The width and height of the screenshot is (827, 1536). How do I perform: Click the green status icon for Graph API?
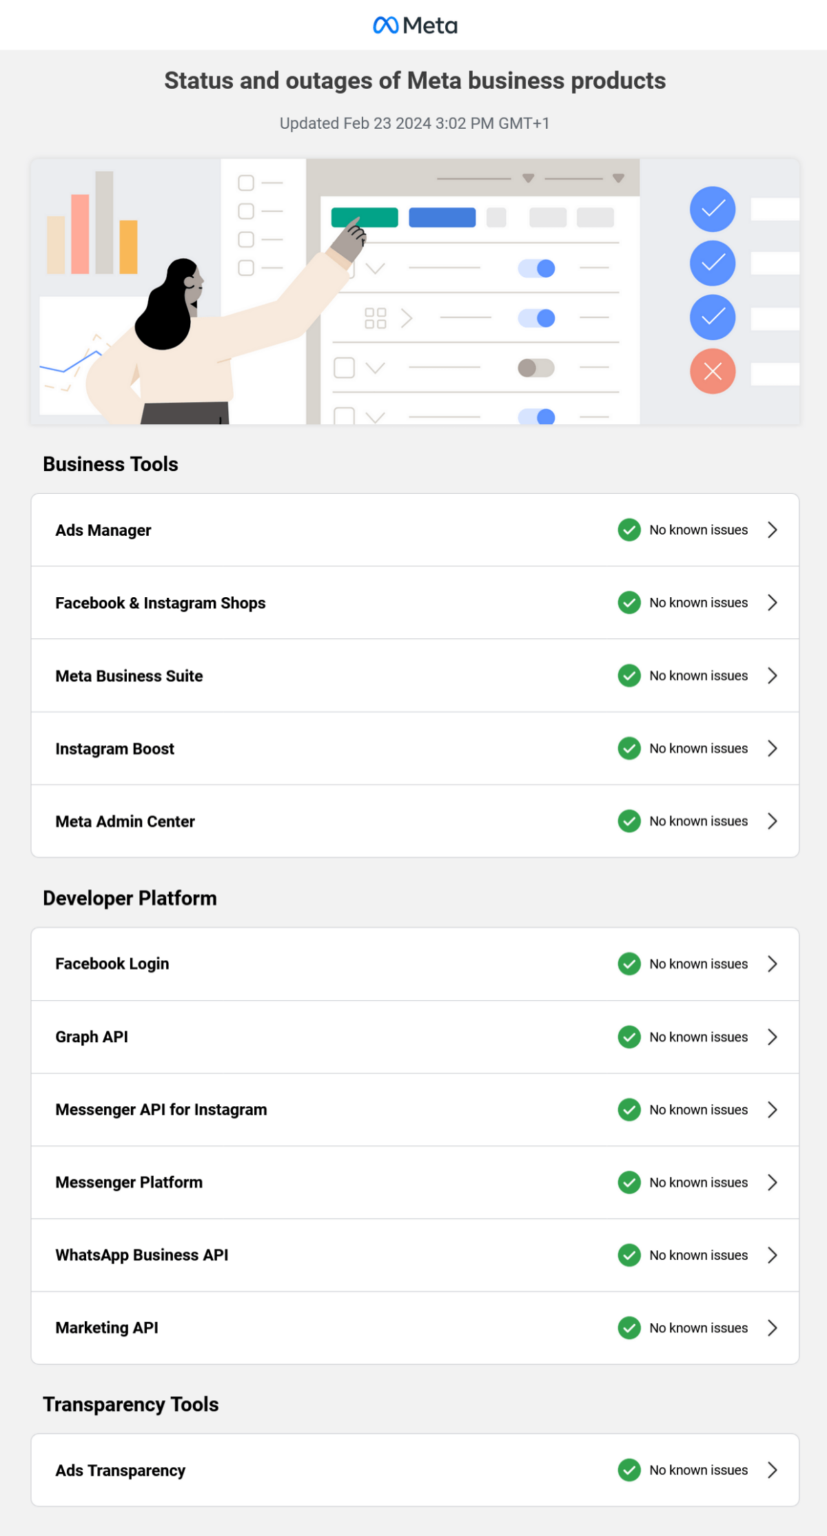pos(629,1036)
